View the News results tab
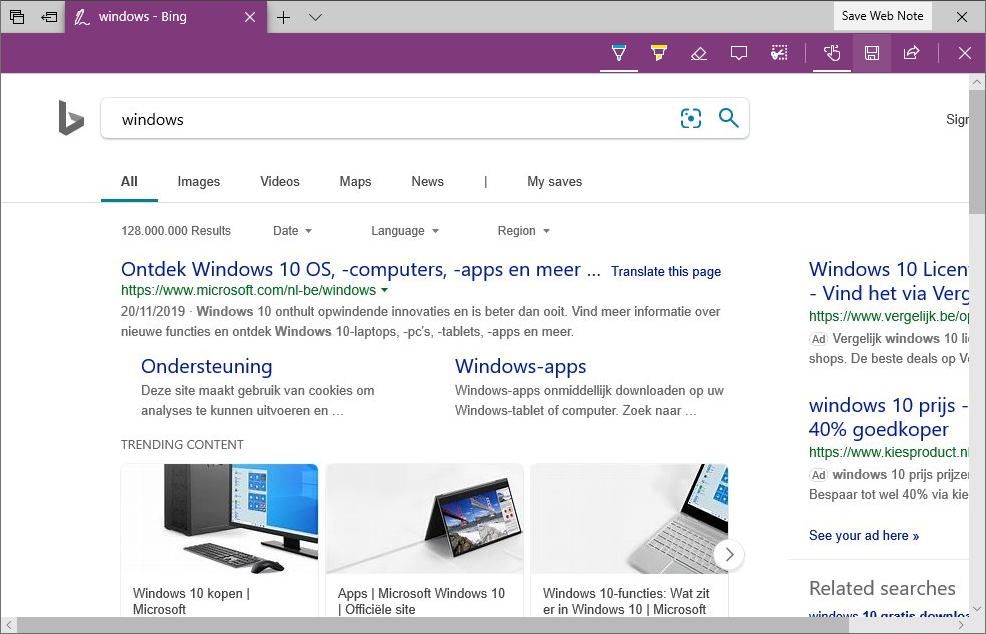Viewport: 986px width, 634px height. 428,182
